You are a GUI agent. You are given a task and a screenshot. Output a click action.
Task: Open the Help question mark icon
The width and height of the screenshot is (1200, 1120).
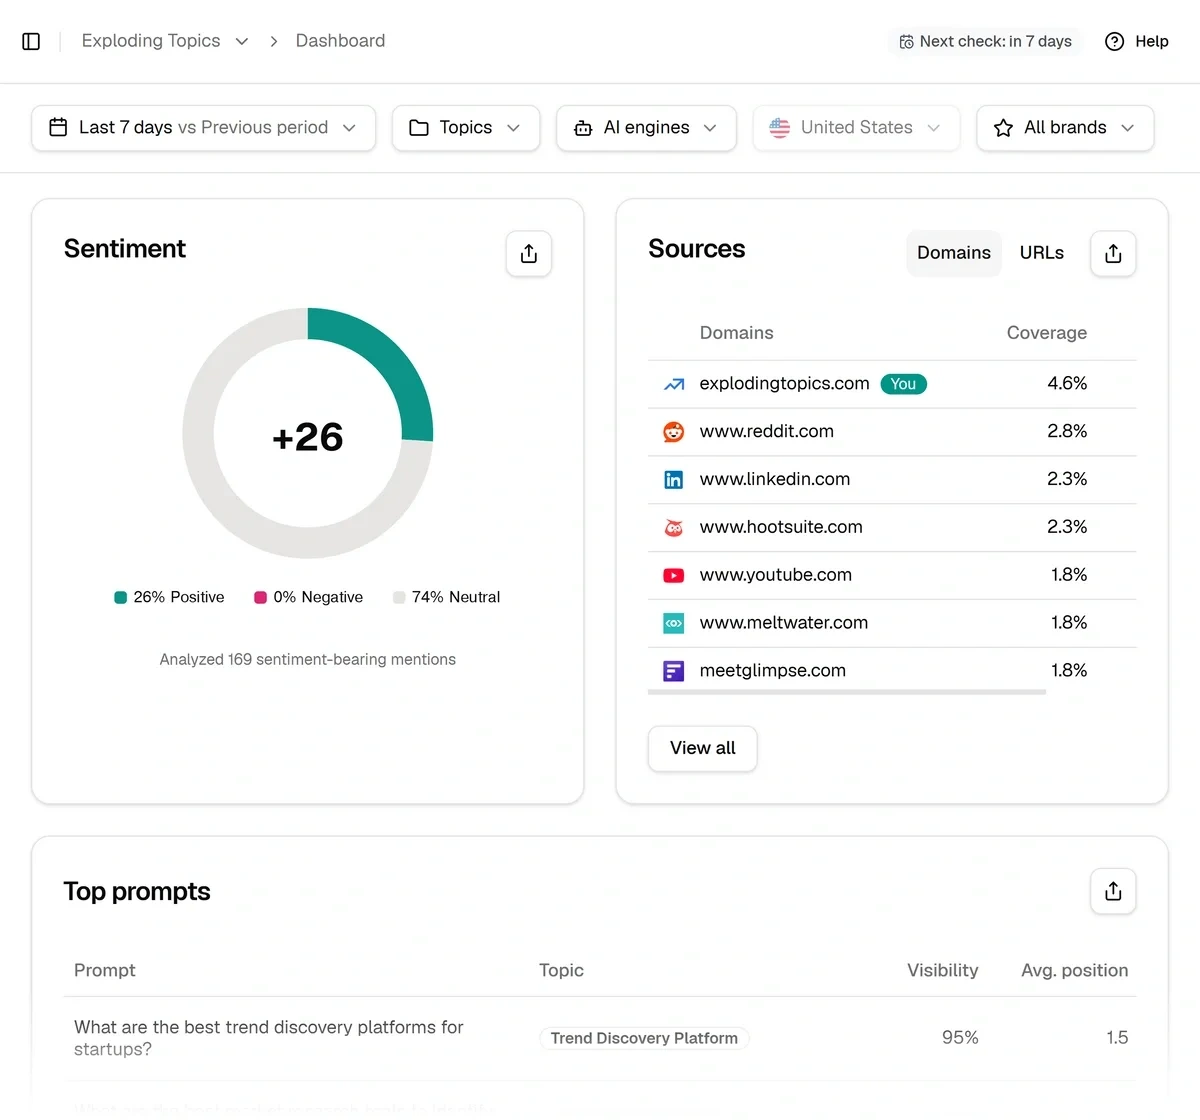(1114, 41)
